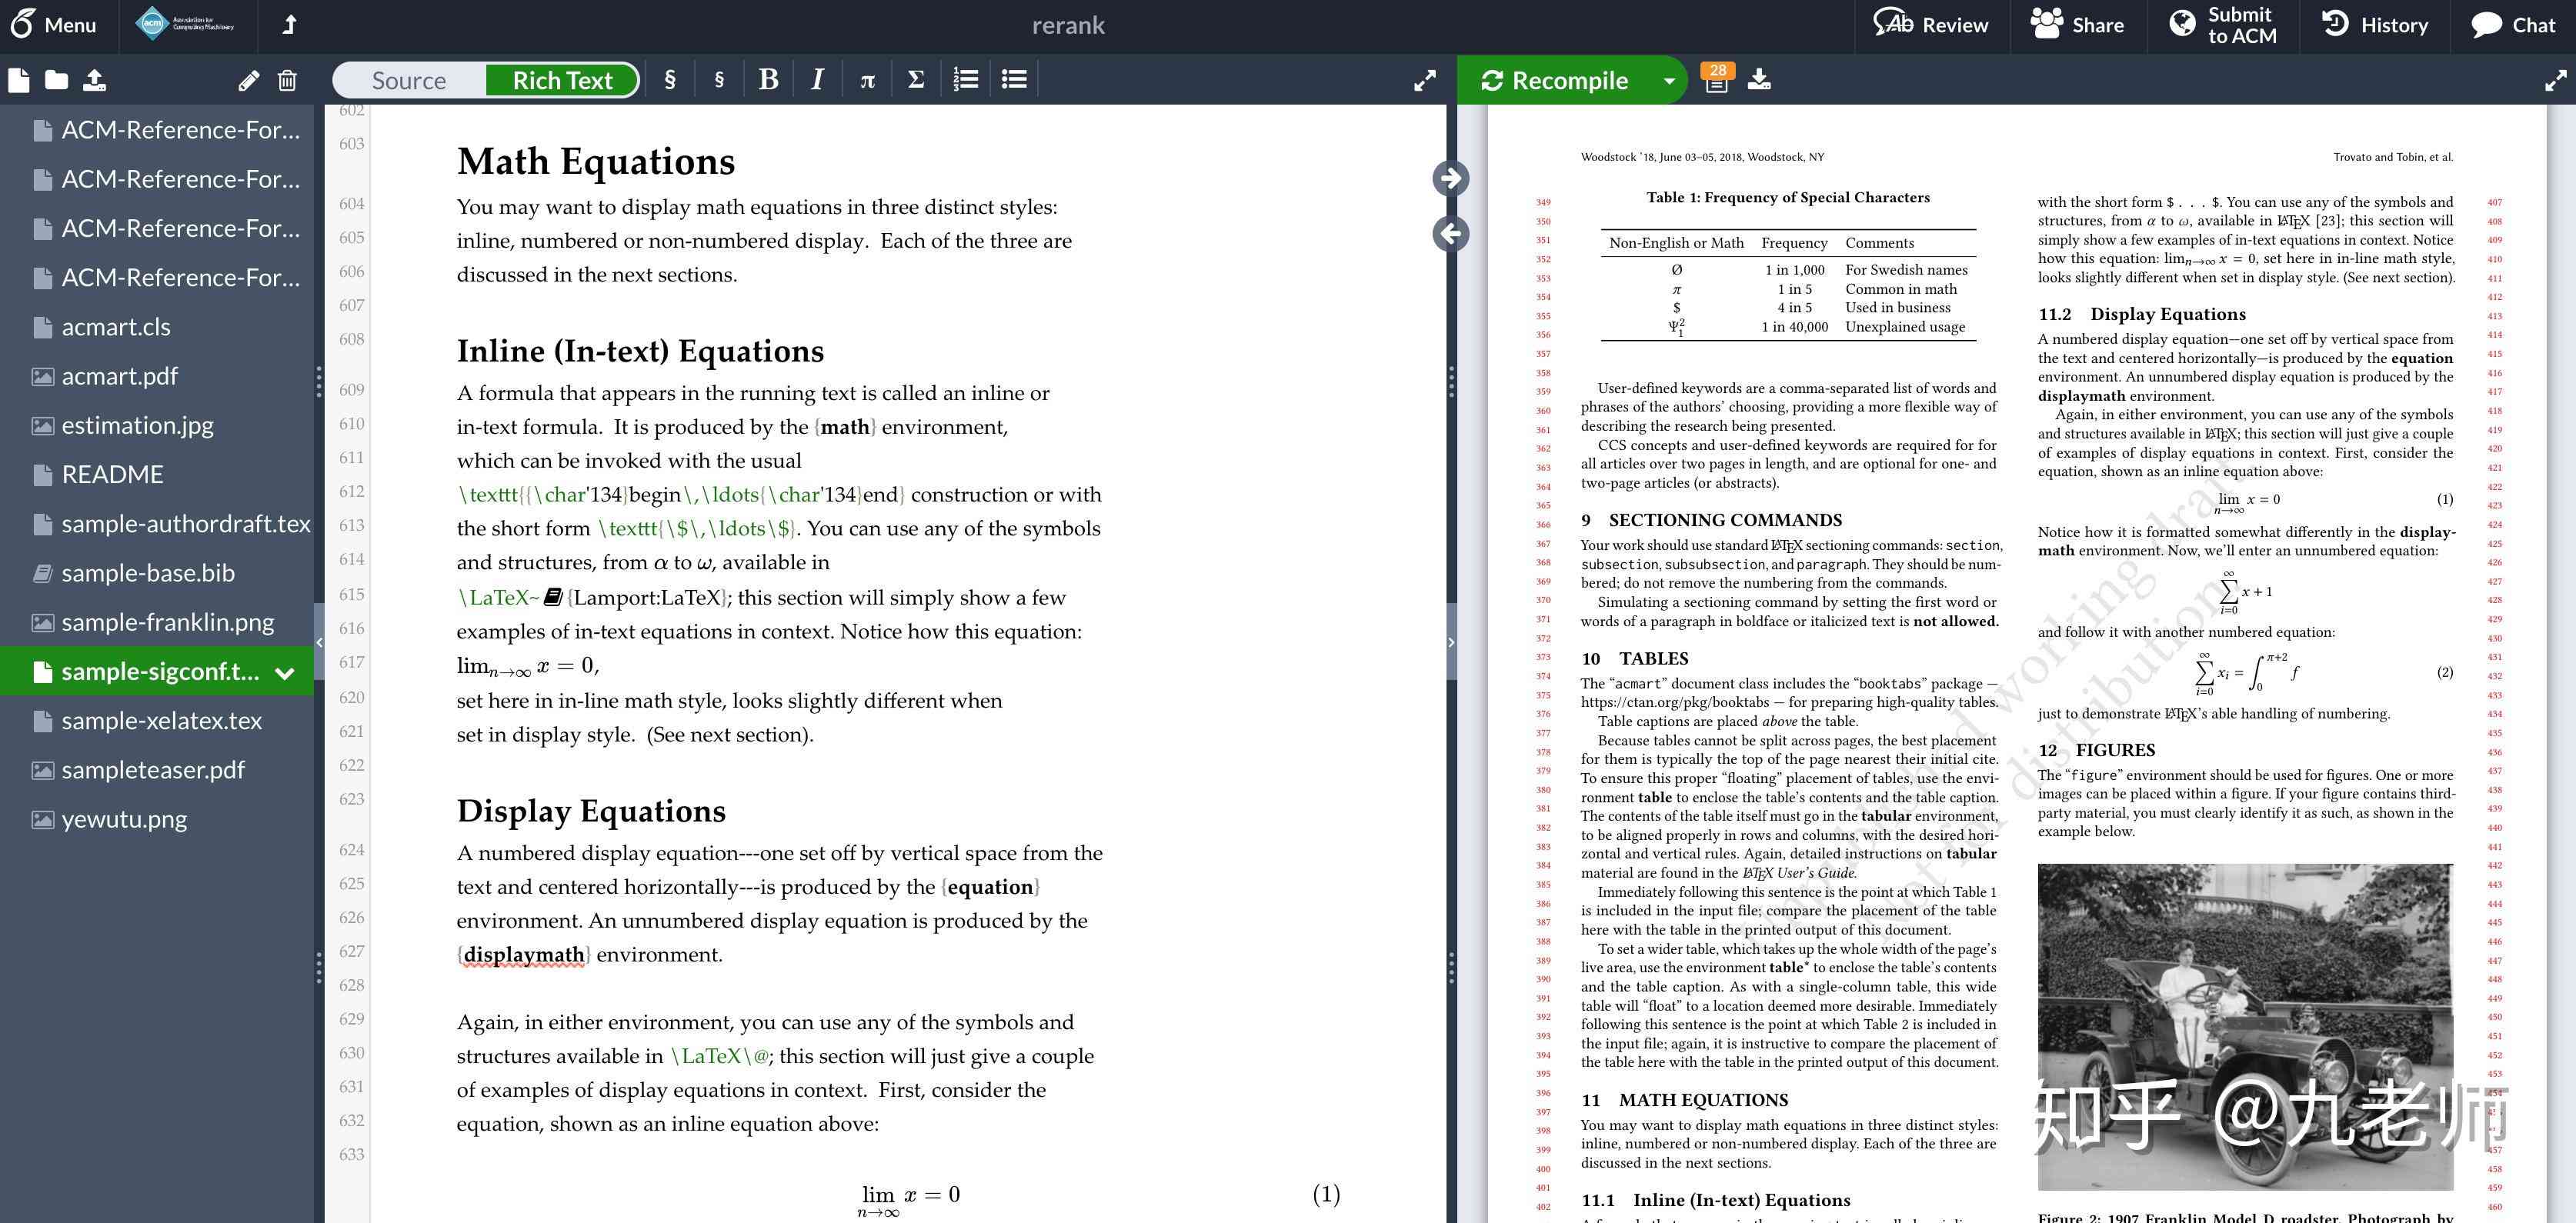Click the go-to-code-location left arrow

pos(1450,234)
